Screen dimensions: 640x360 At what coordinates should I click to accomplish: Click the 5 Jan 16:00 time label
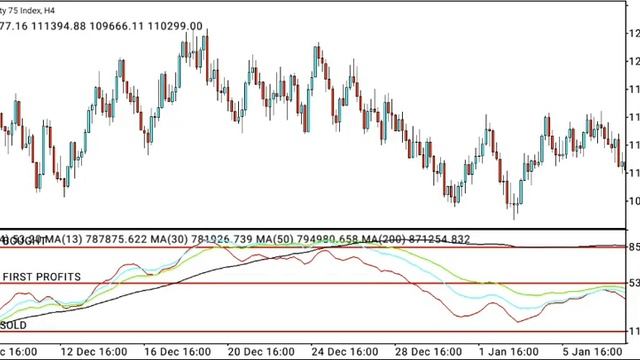coord(592,351)
